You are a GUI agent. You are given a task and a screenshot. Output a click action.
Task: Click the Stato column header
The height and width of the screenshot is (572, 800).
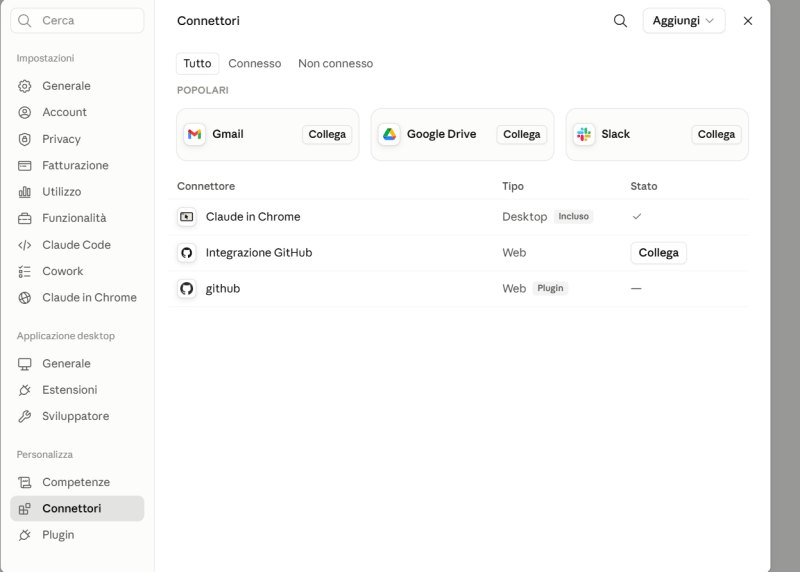tap(643, 186)
